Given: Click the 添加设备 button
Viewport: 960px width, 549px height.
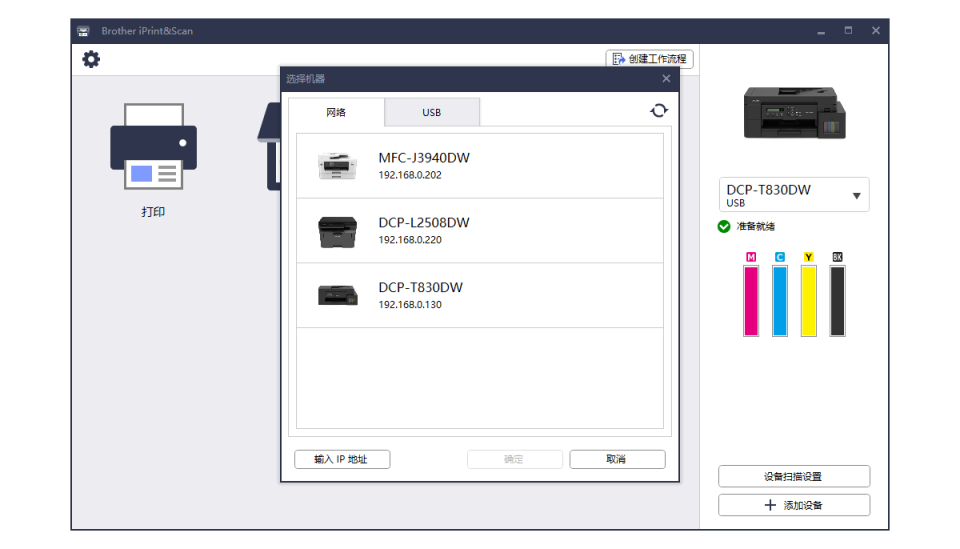Looking at the screenshot, I should (x=794, y=506).
